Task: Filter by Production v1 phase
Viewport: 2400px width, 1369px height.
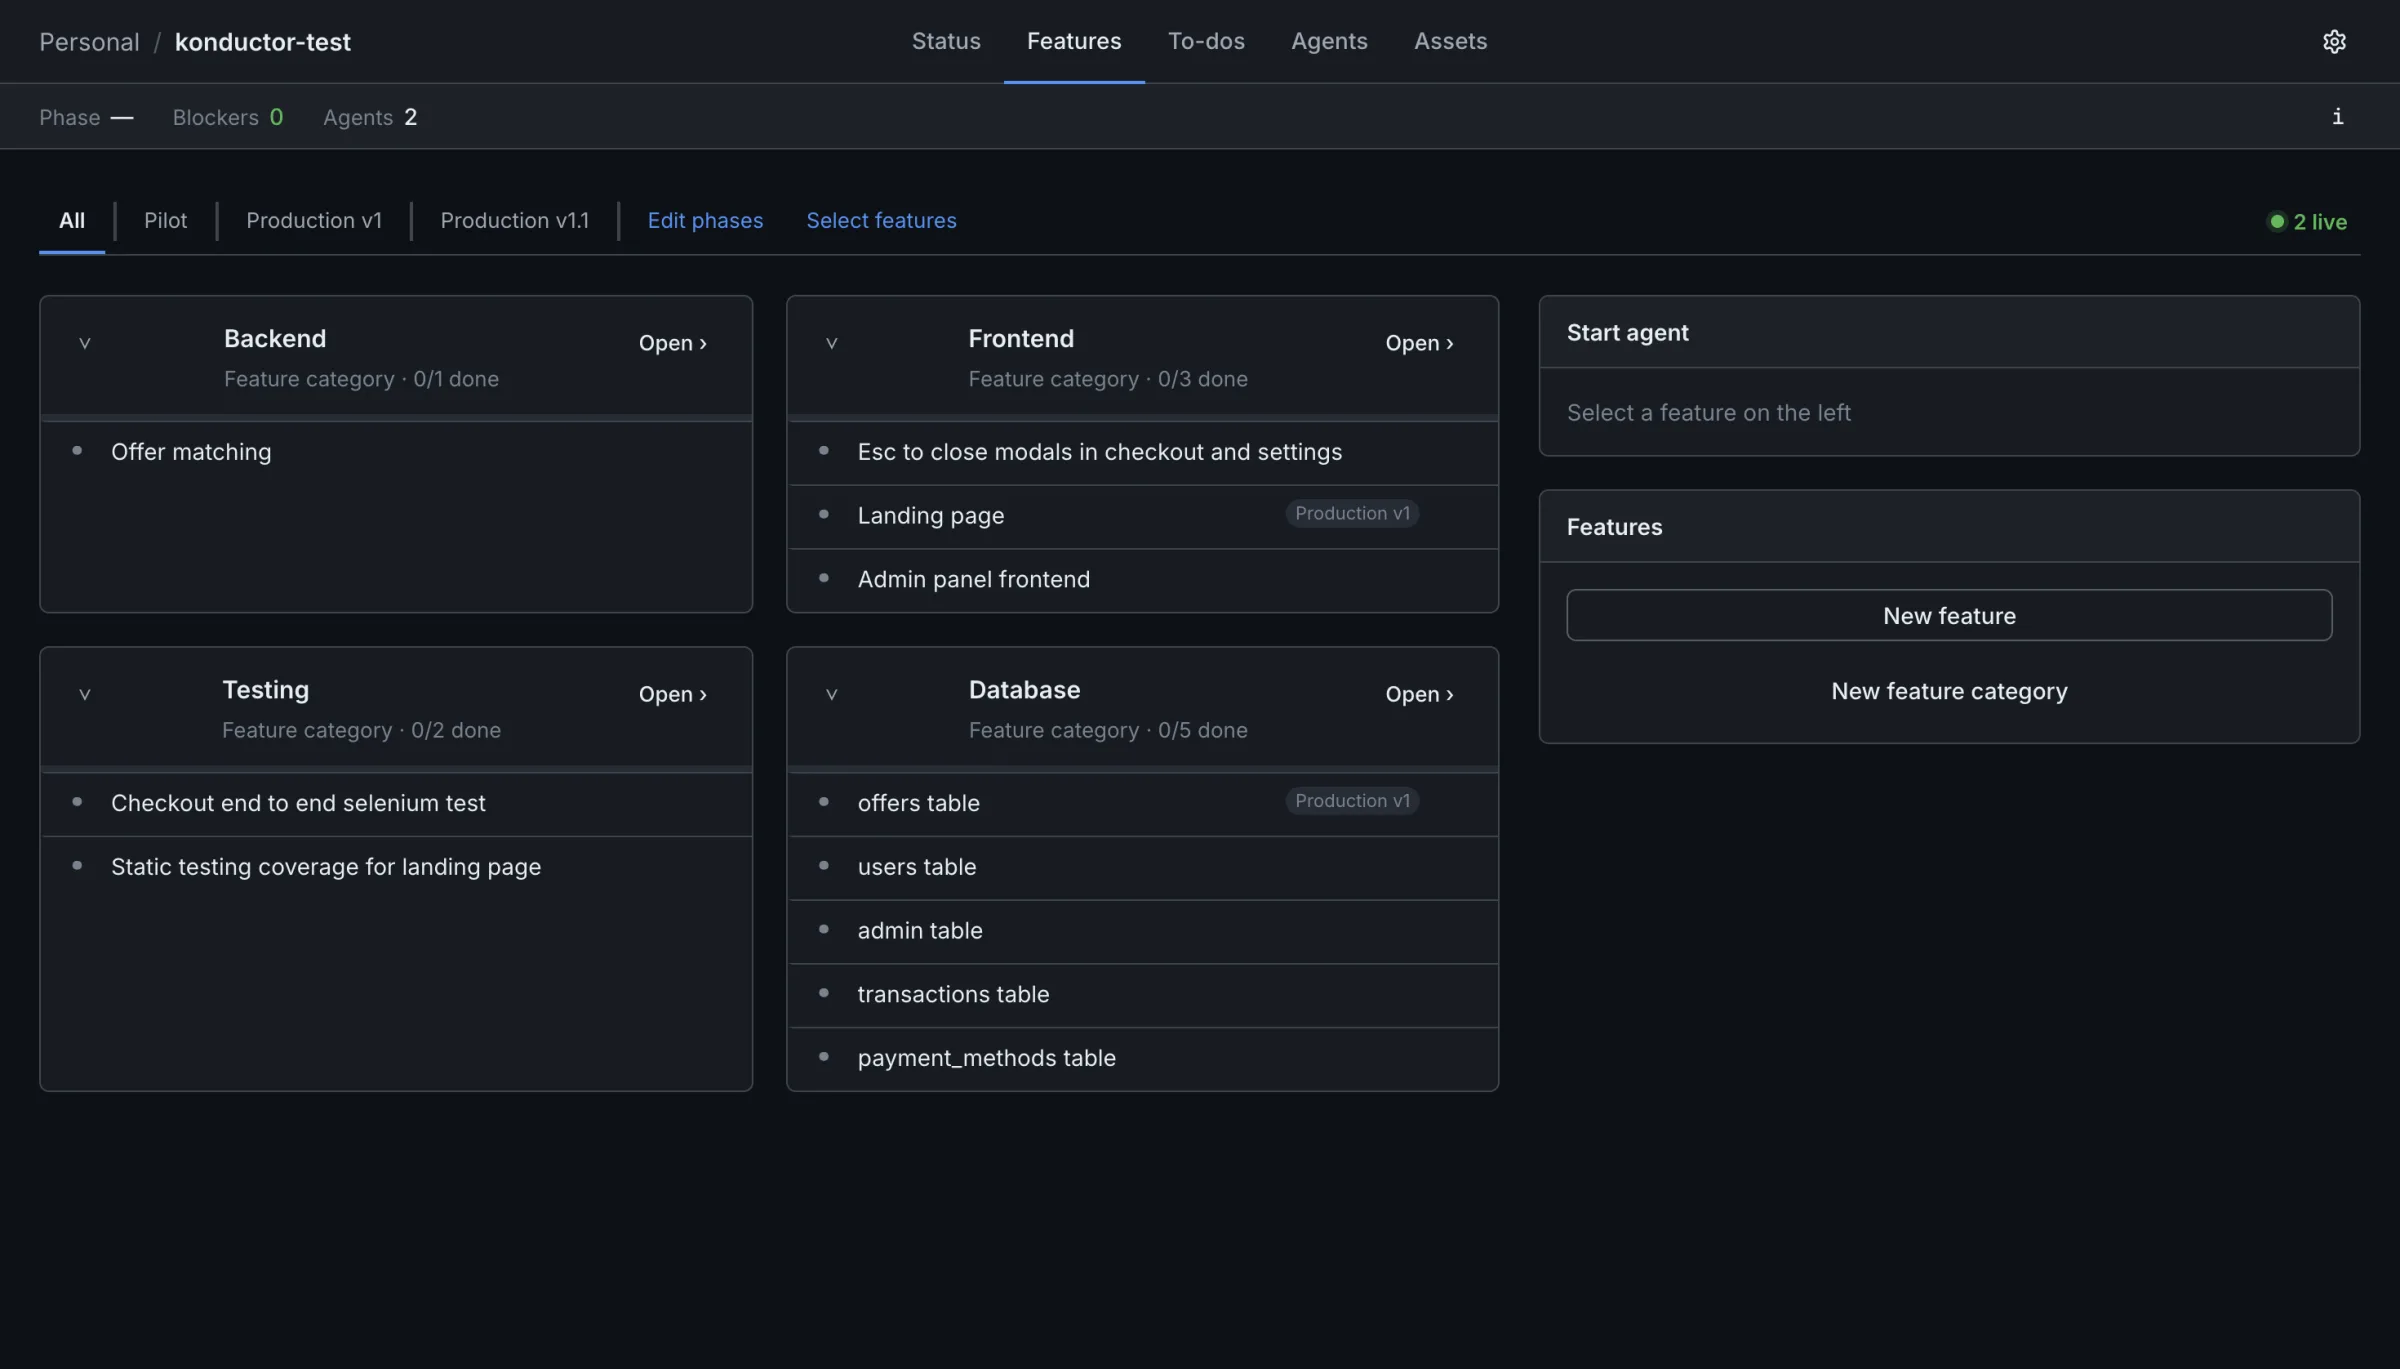Action: coord(314,221)
